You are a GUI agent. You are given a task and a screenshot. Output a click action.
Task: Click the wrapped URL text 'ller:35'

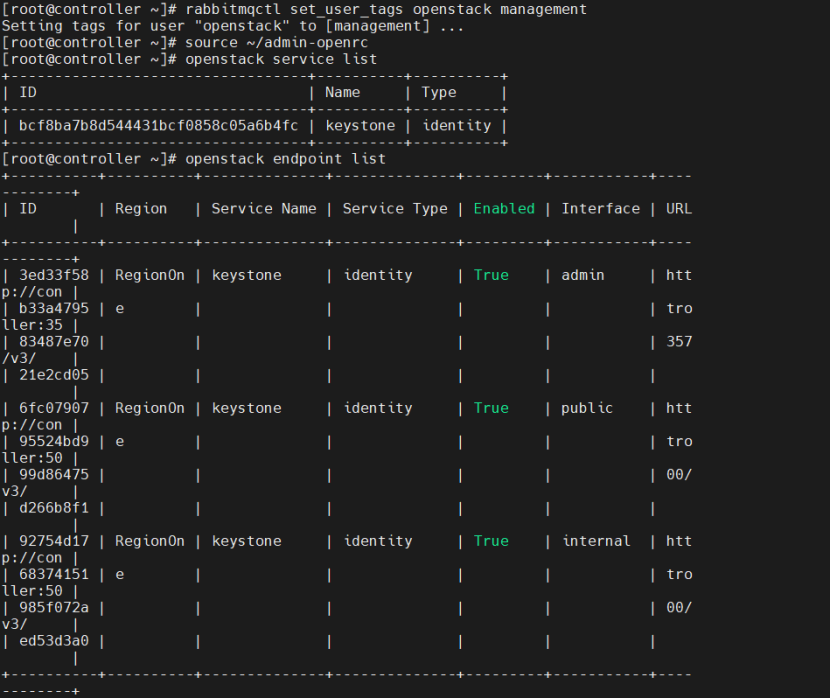(x=32, y=325)
